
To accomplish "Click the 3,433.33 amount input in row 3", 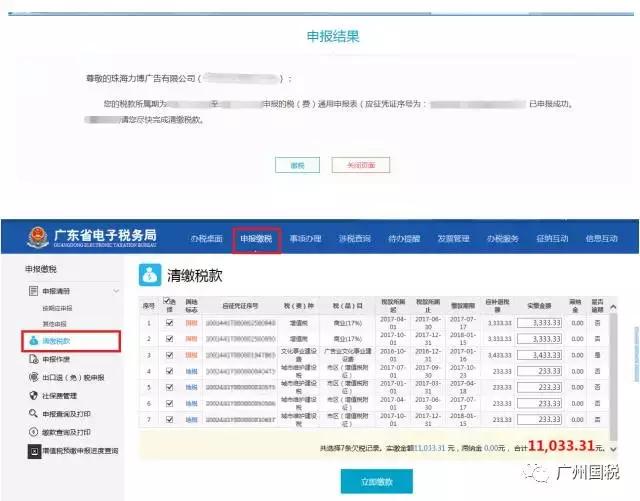I will [539, 355].
